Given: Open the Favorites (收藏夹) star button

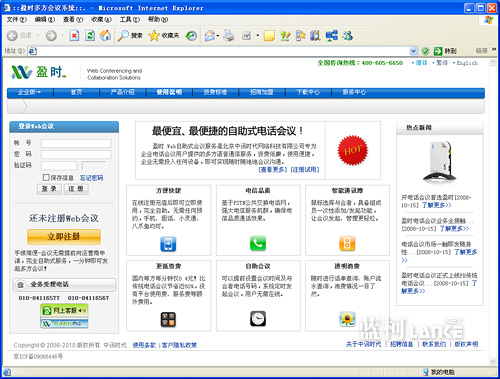Looking at the screenshot, I should [164, 35].
